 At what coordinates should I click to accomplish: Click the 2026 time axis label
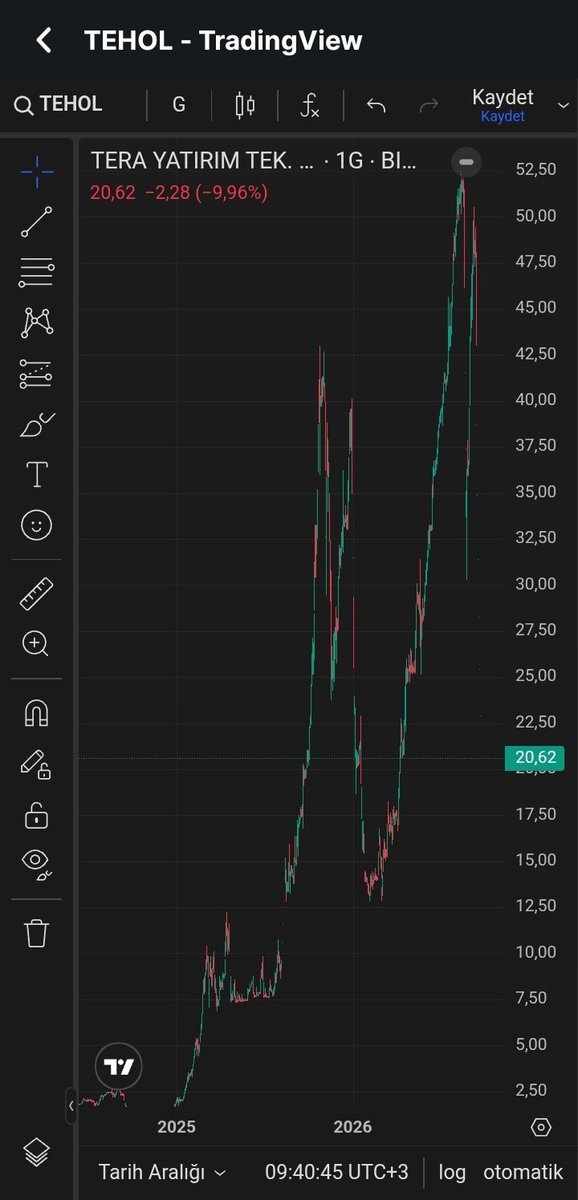pyautogui.click(x=352, y=1127)
